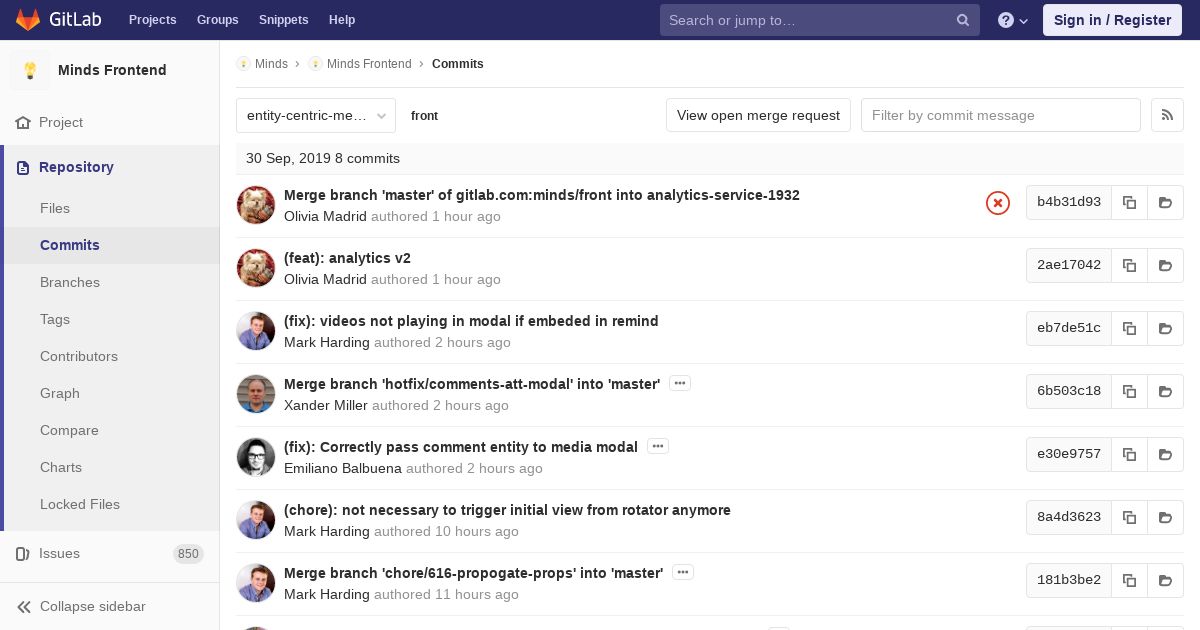Click View open merge request
Screen dimensions: 1200x630
coord(758,115)
